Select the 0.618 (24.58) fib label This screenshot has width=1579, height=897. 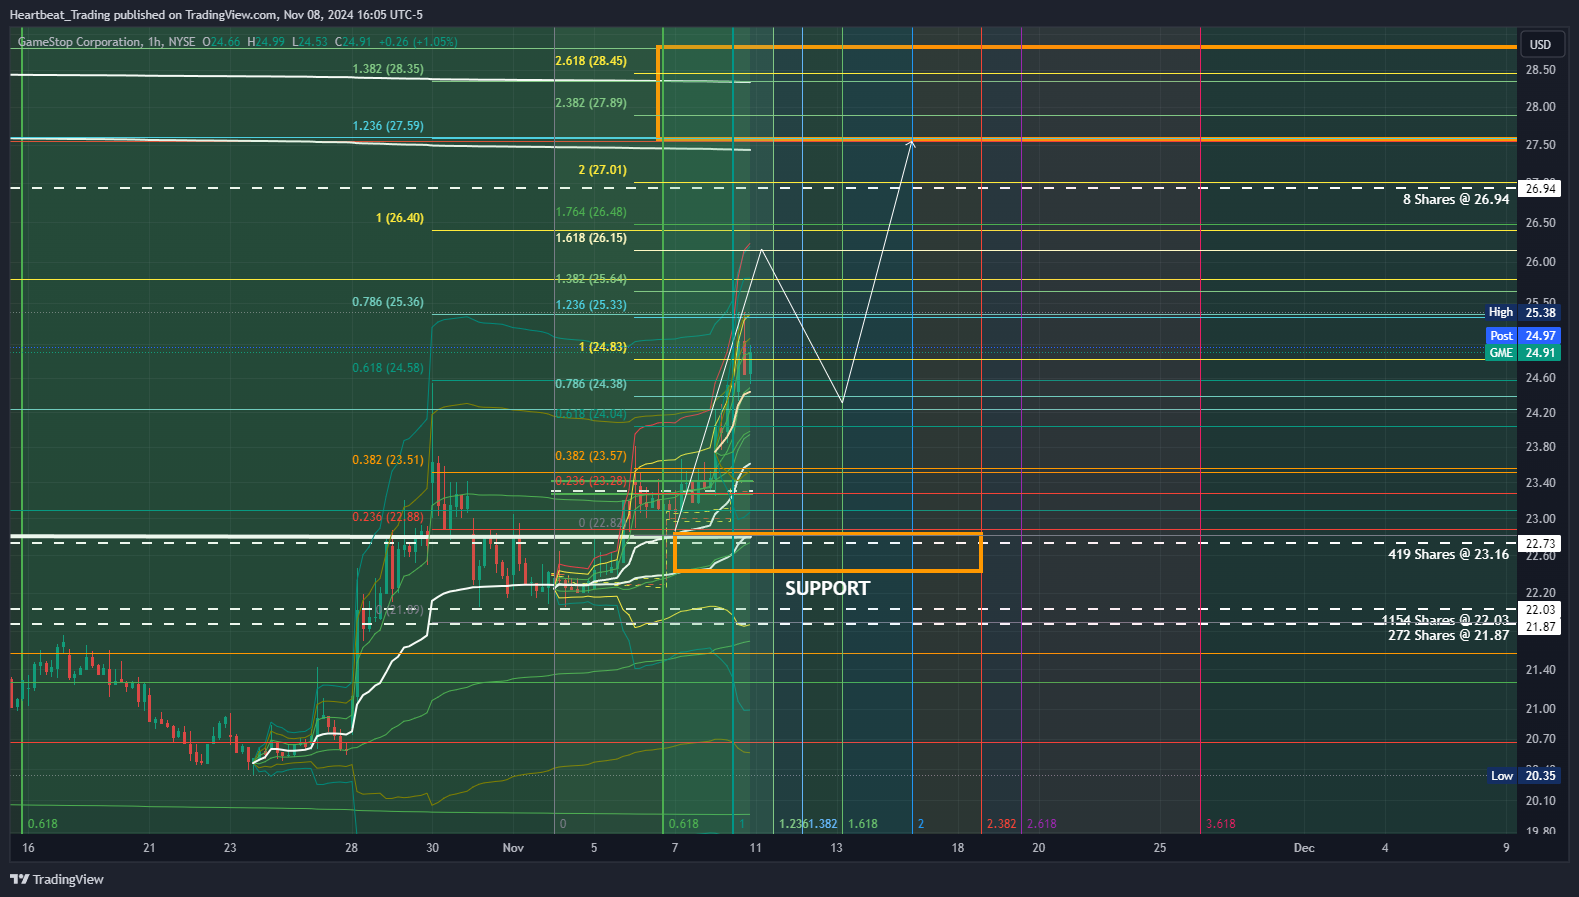[x=388, y=368]
